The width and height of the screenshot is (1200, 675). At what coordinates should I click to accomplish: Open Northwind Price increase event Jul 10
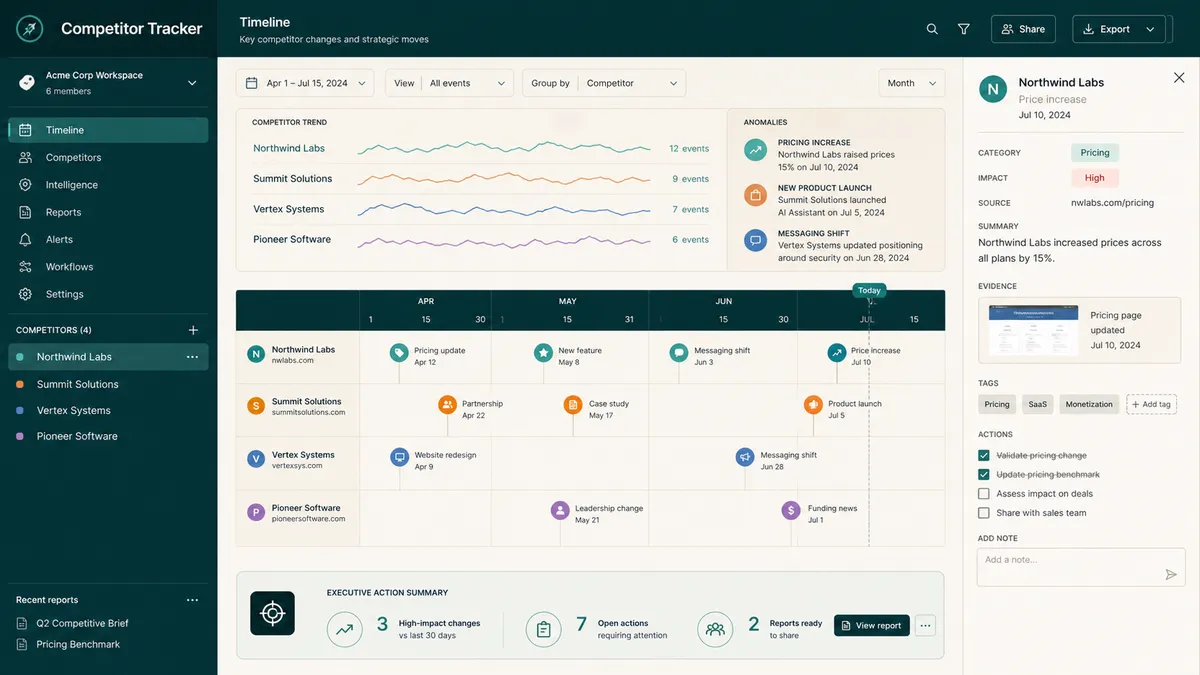pyautogui.click(x=836, y=353)
